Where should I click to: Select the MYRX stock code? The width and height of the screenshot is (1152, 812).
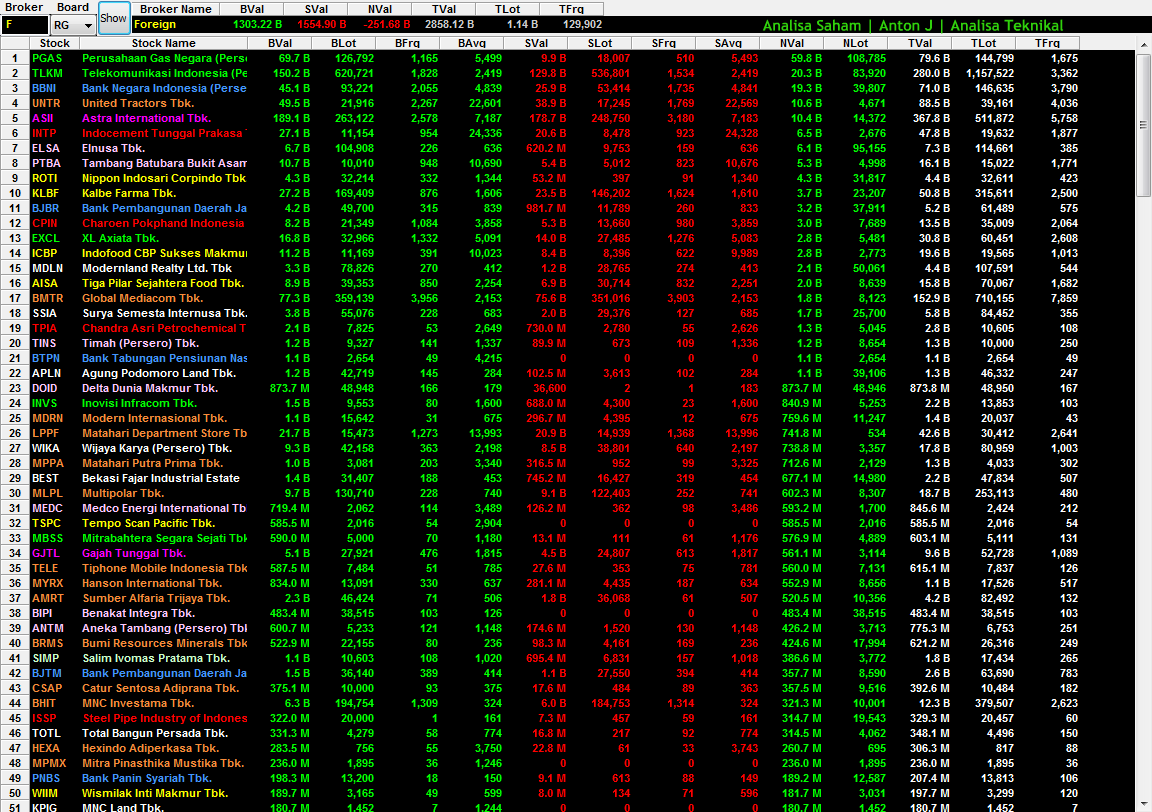[x=48, y=583]
